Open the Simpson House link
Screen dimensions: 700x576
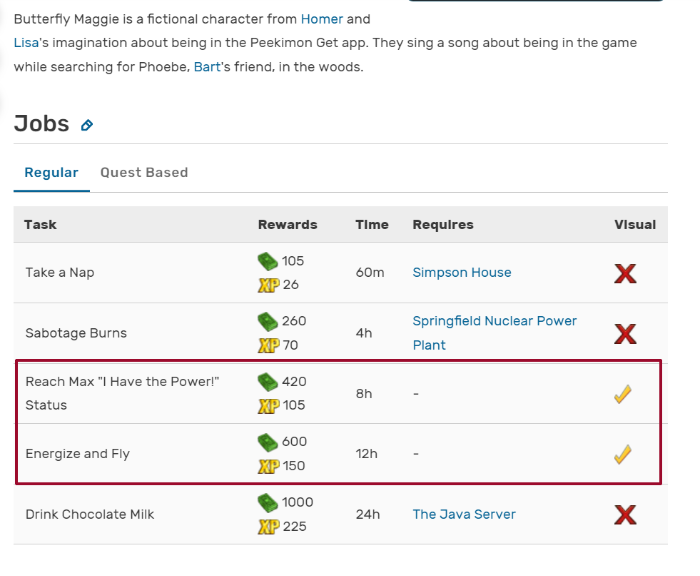tap(461, 273)
